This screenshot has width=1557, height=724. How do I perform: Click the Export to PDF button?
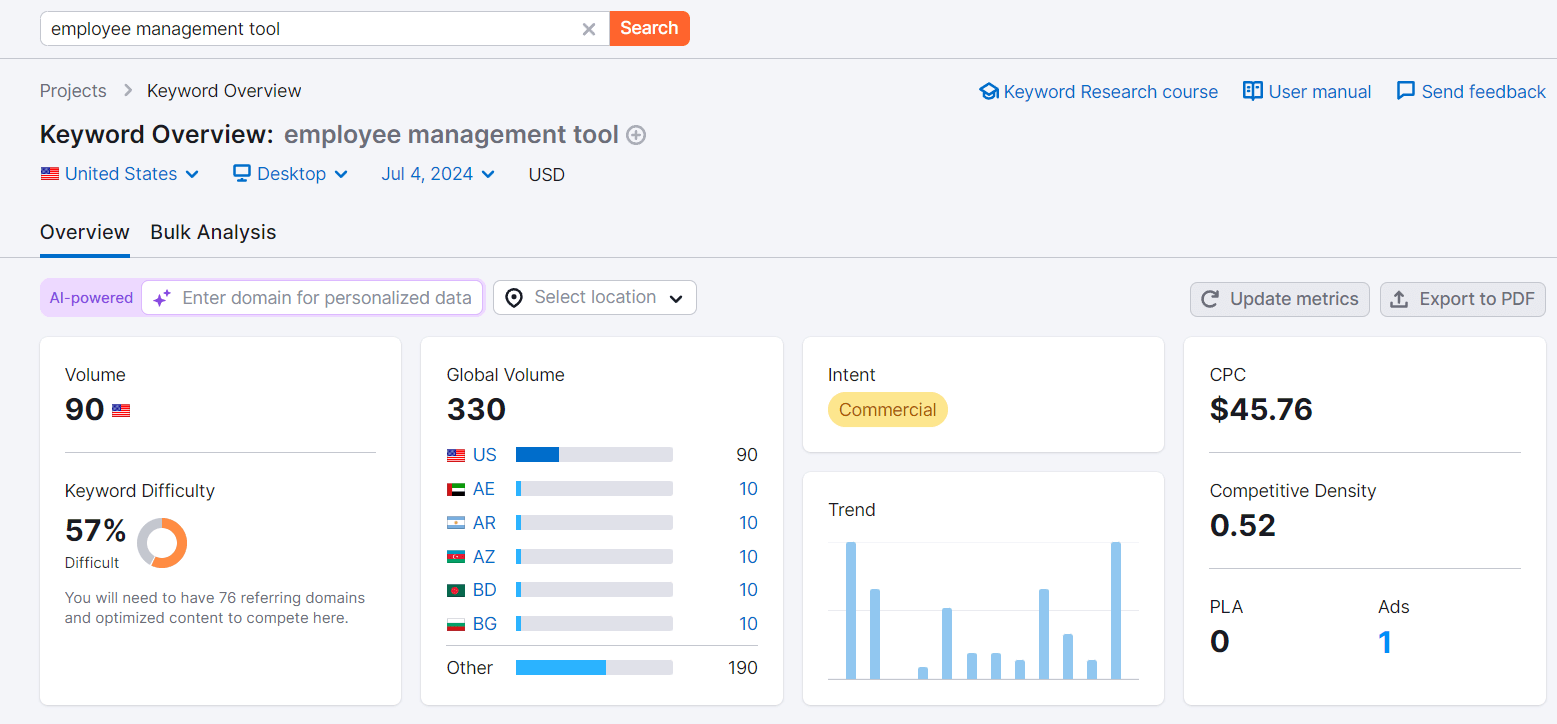(x=1463, y=299)
